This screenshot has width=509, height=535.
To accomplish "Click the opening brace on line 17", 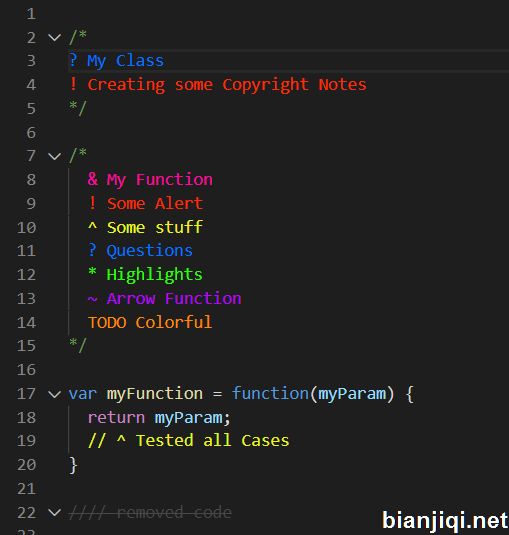I will 410,394.
